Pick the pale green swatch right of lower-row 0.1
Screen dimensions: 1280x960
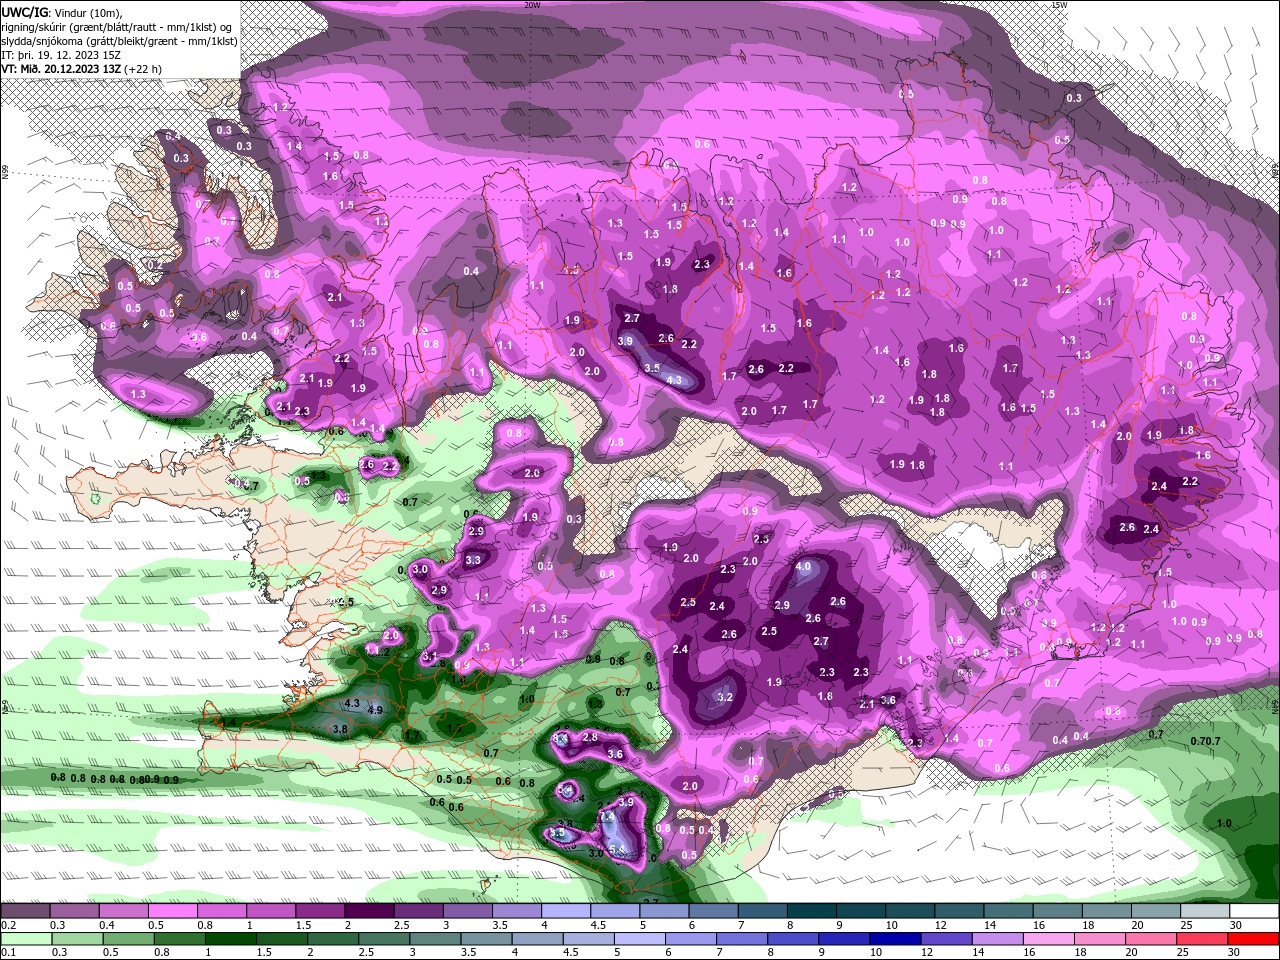tap(25, 939)
